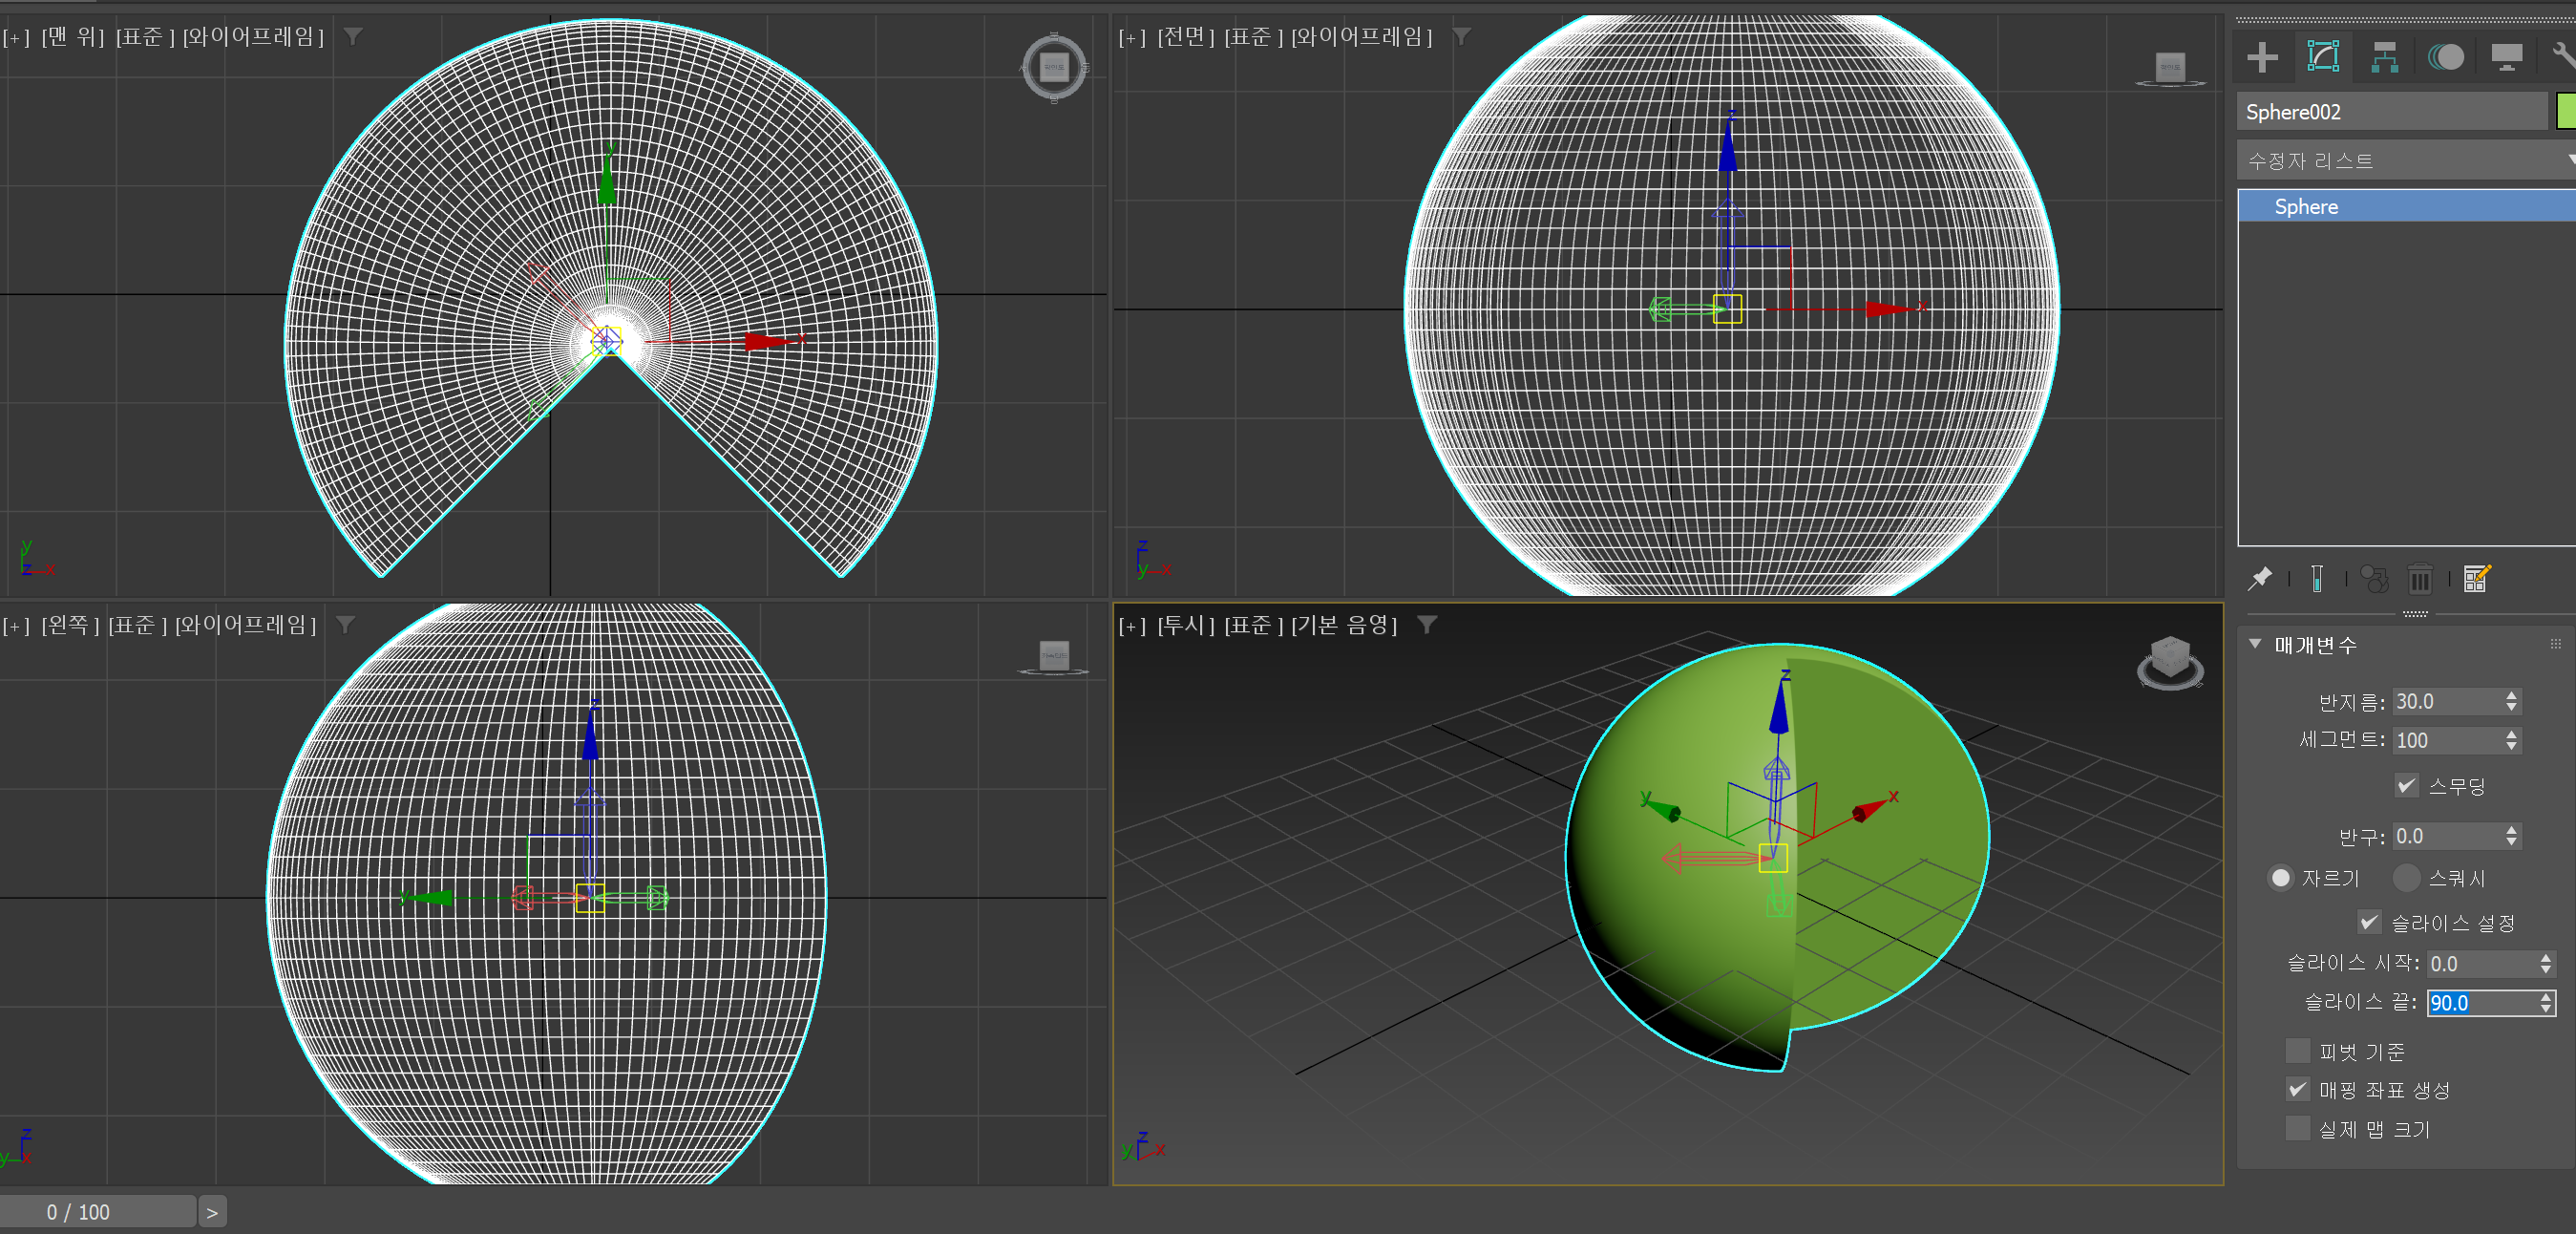Open the [와이어프레임] shading menu in Top viewport
Image resolution: width=2576 pixels, height=1234 pixels.
point(253,37)
